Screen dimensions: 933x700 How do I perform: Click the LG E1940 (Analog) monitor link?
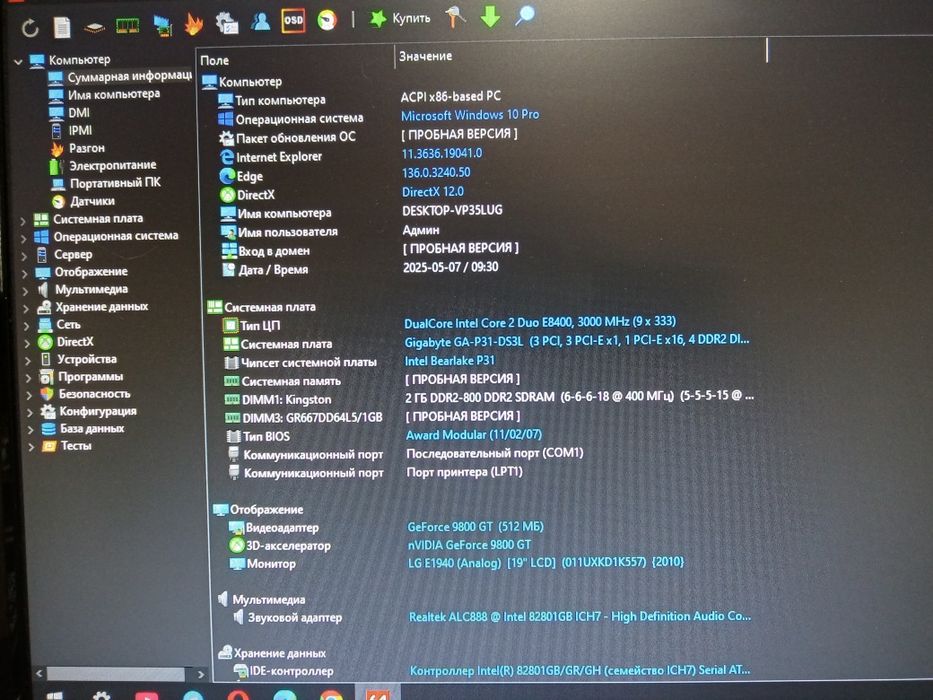pyautogui.click(x=546, y=562)
